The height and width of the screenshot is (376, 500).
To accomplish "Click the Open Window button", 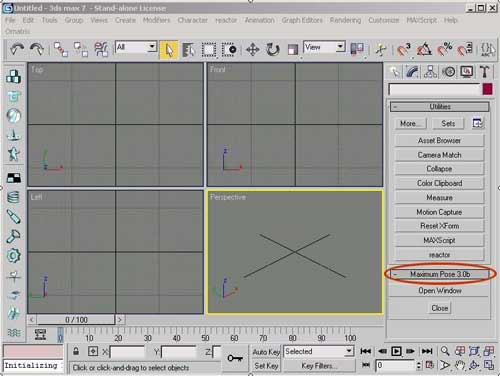I will [440, 291].
